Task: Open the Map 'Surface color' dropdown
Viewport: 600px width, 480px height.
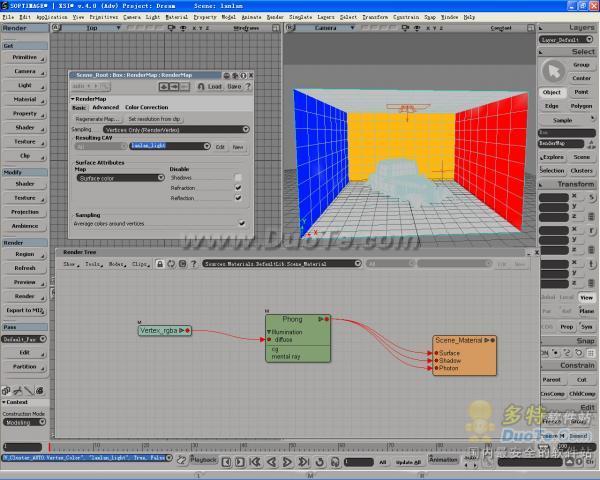Action: 120,178
